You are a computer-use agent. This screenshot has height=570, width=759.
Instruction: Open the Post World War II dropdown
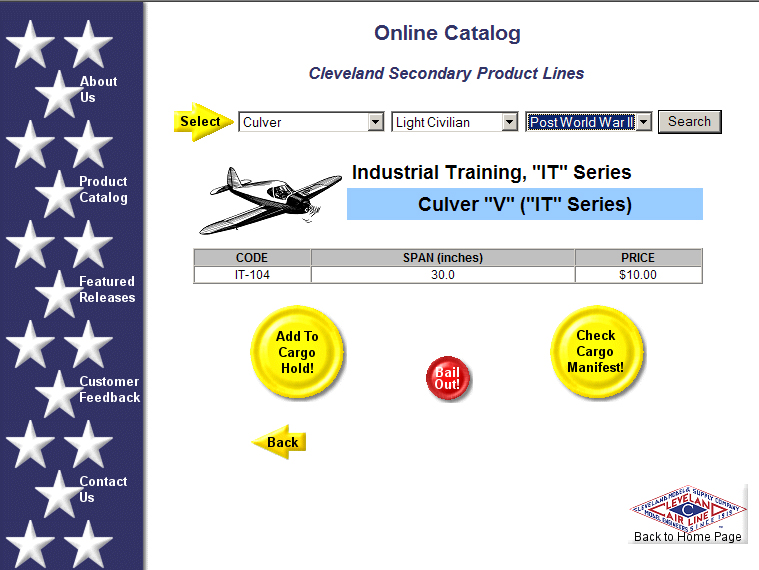pyautogui.click(x=588, y=122)
